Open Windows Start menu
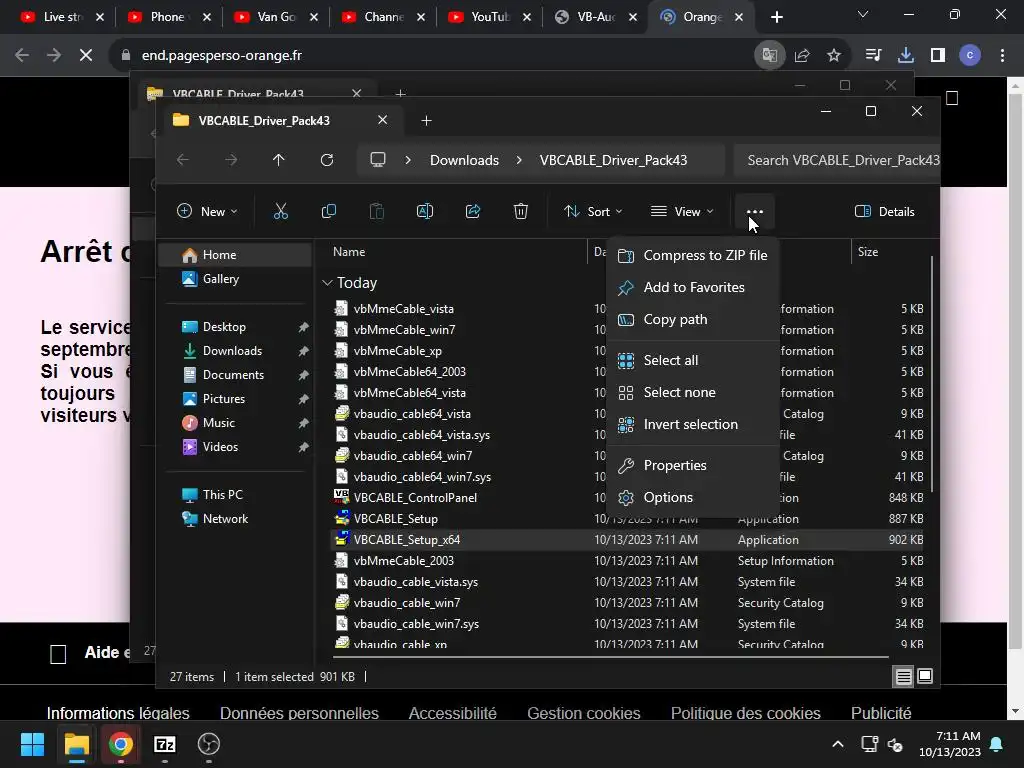Image resolution: width=1024 pixels, height=768 pixels. pos(32,744)
